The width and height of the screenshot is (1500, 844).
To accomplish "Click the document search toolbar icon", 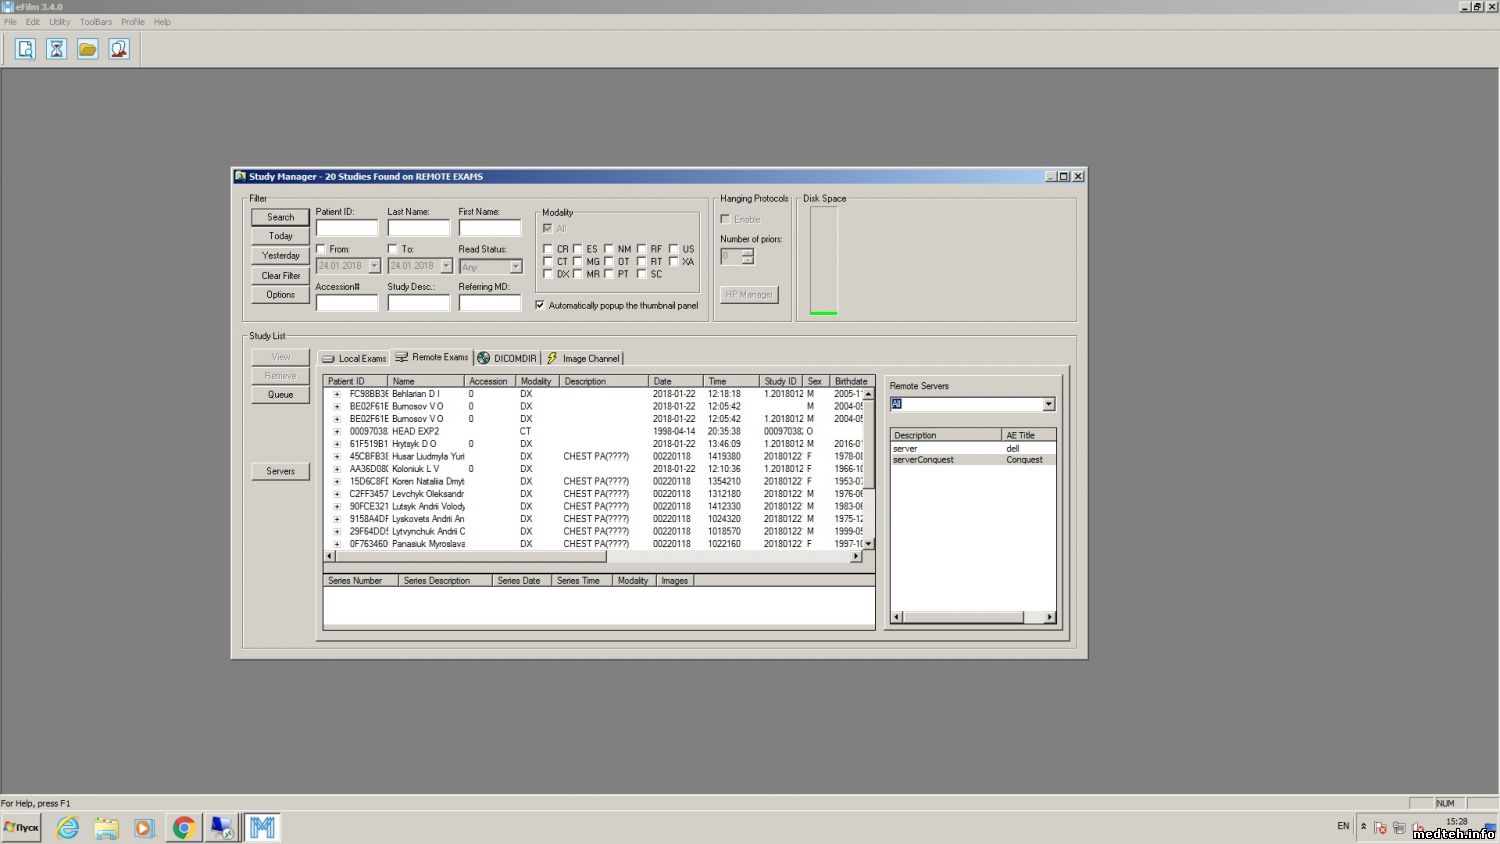I will point(25,49).
